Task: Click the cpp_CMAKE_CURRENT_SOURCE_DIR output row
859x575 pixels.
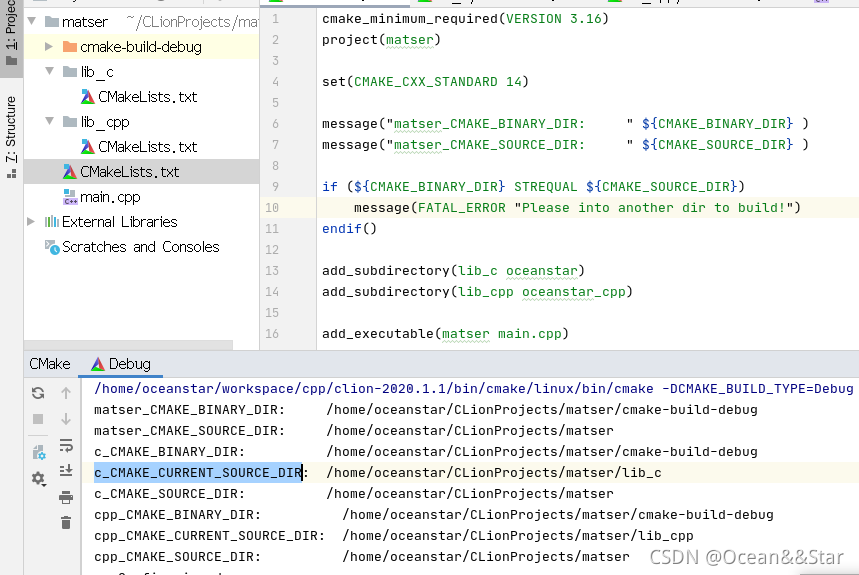Action: tap(394, 536)
